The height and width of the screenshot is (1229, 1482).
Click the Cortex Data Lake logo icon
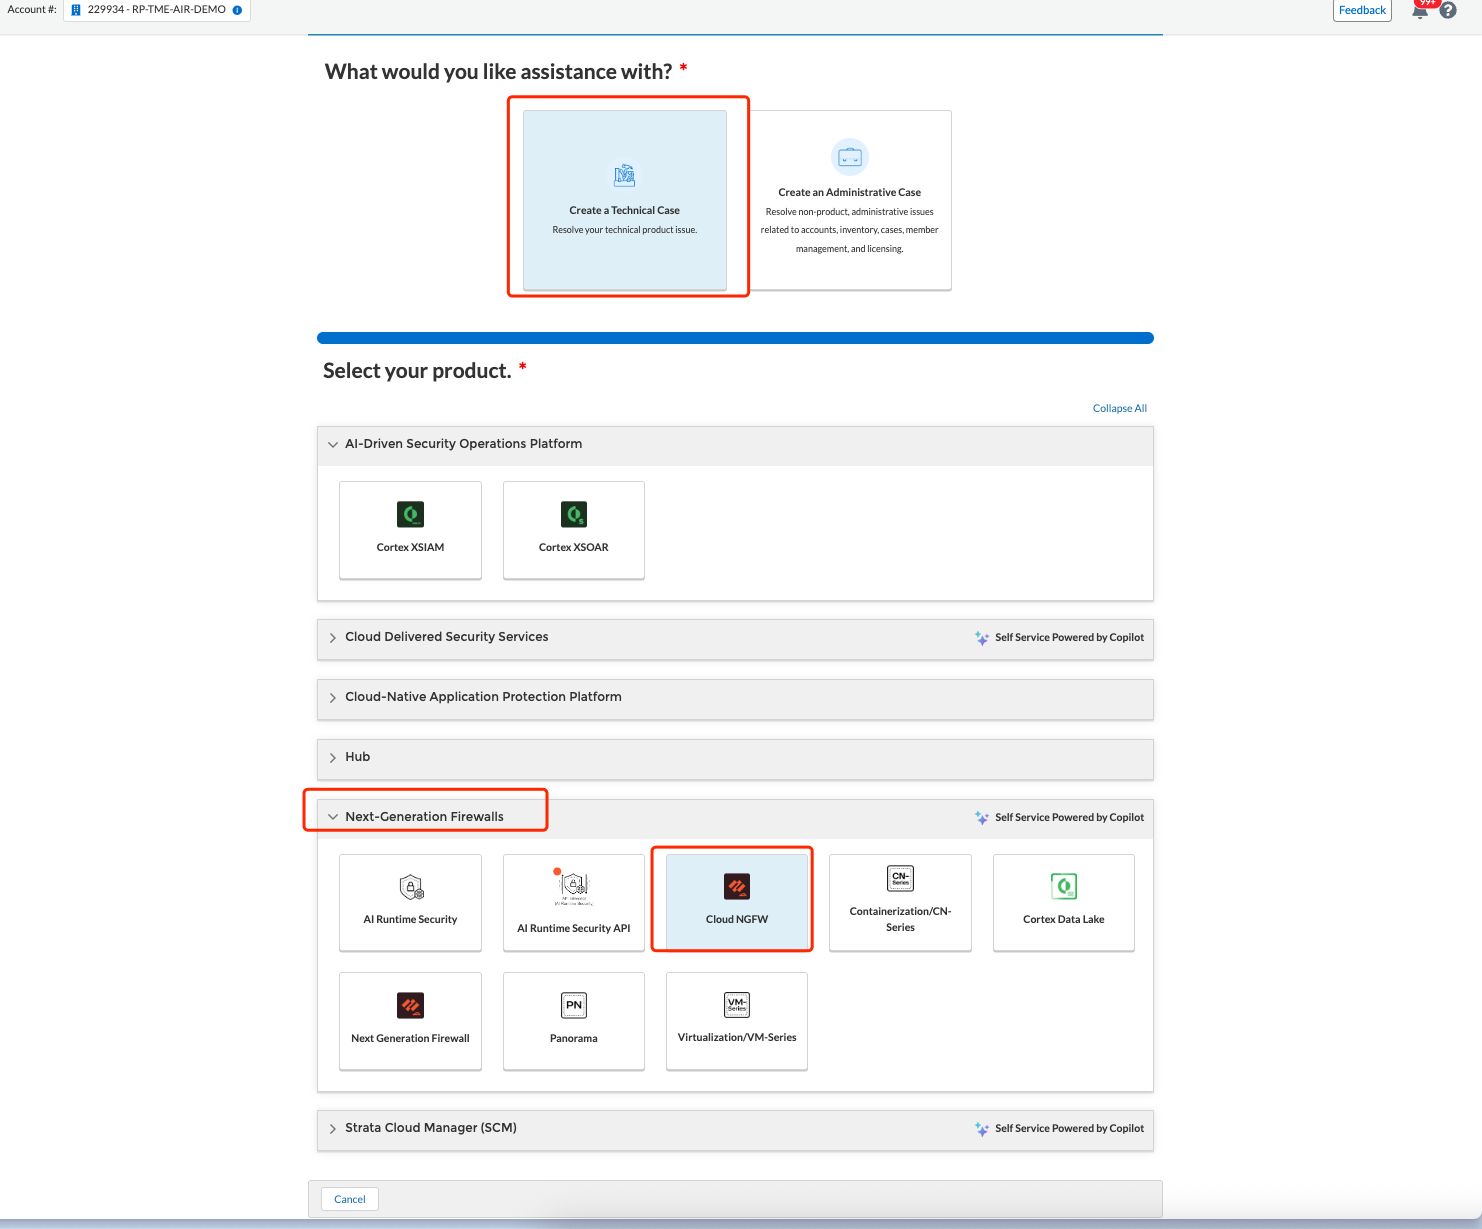[1064, 886]
